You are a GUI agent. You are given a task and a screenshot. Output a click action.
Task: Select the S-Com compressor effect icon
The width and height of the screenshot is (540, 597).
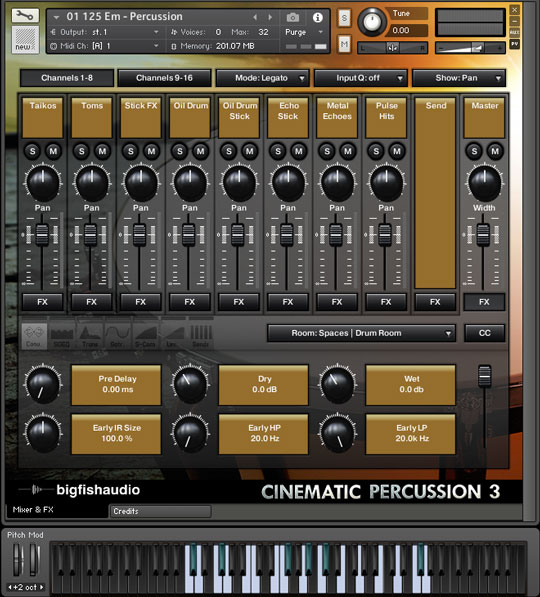145,336
